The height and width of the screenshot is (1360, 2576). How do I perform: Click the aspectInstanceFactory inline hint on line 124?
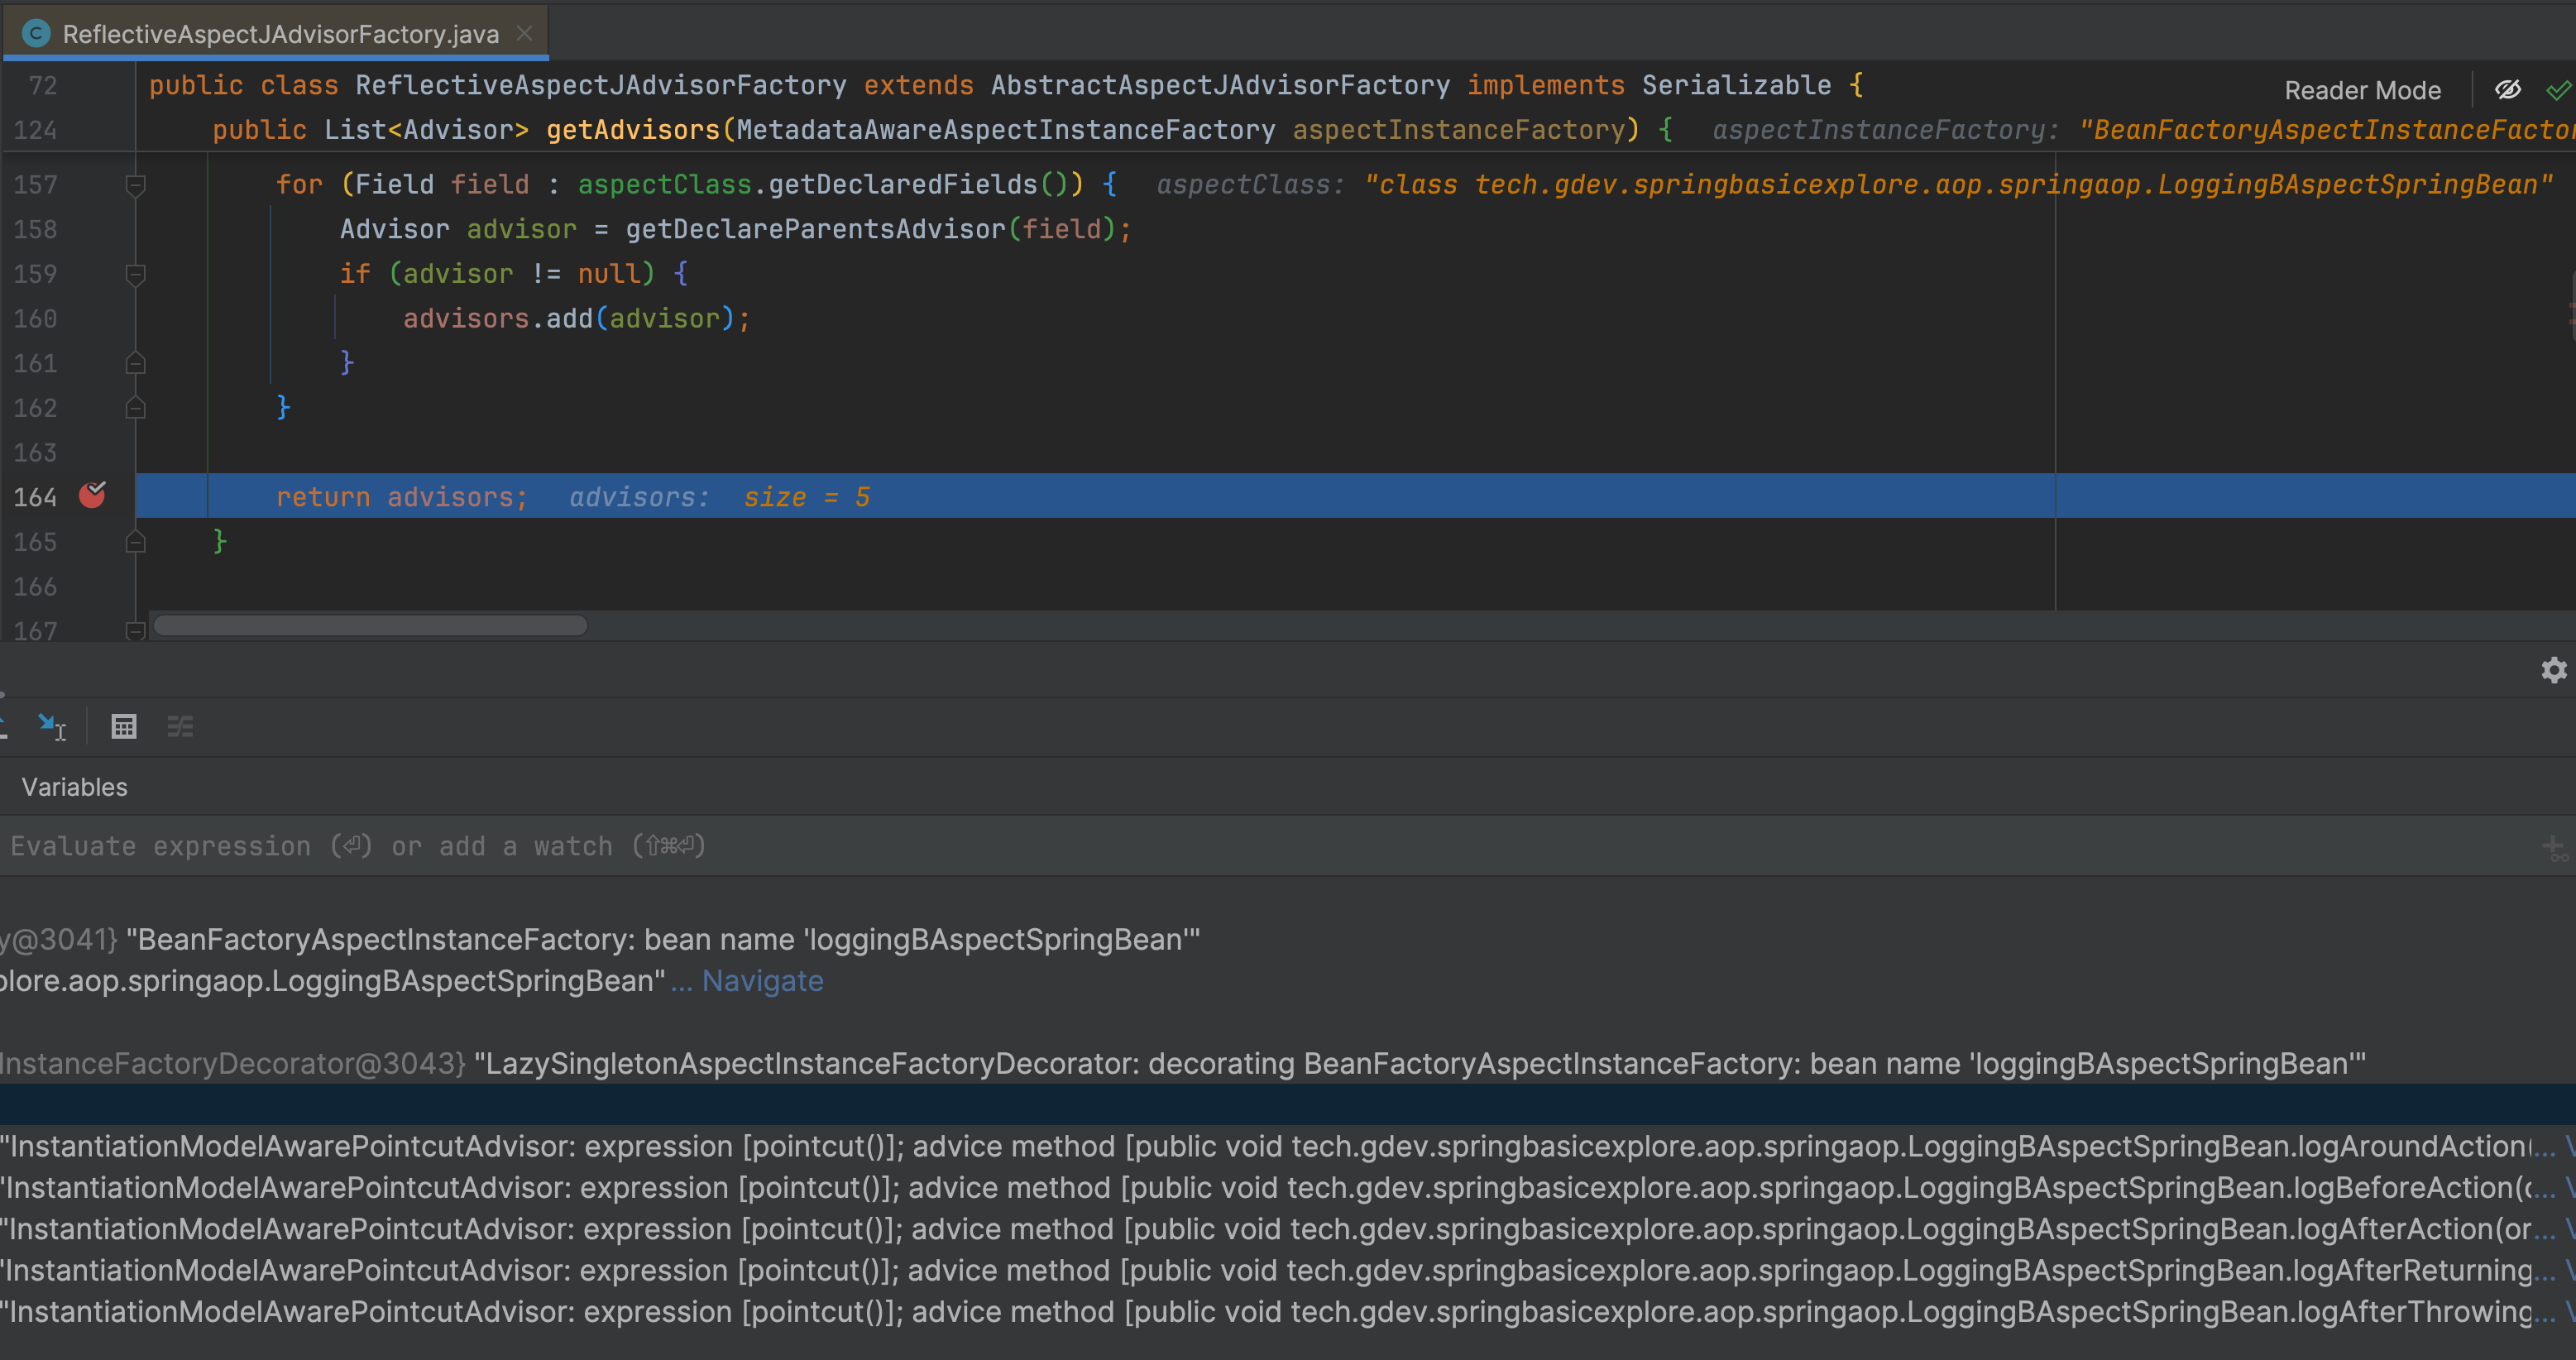point(2143,130)
